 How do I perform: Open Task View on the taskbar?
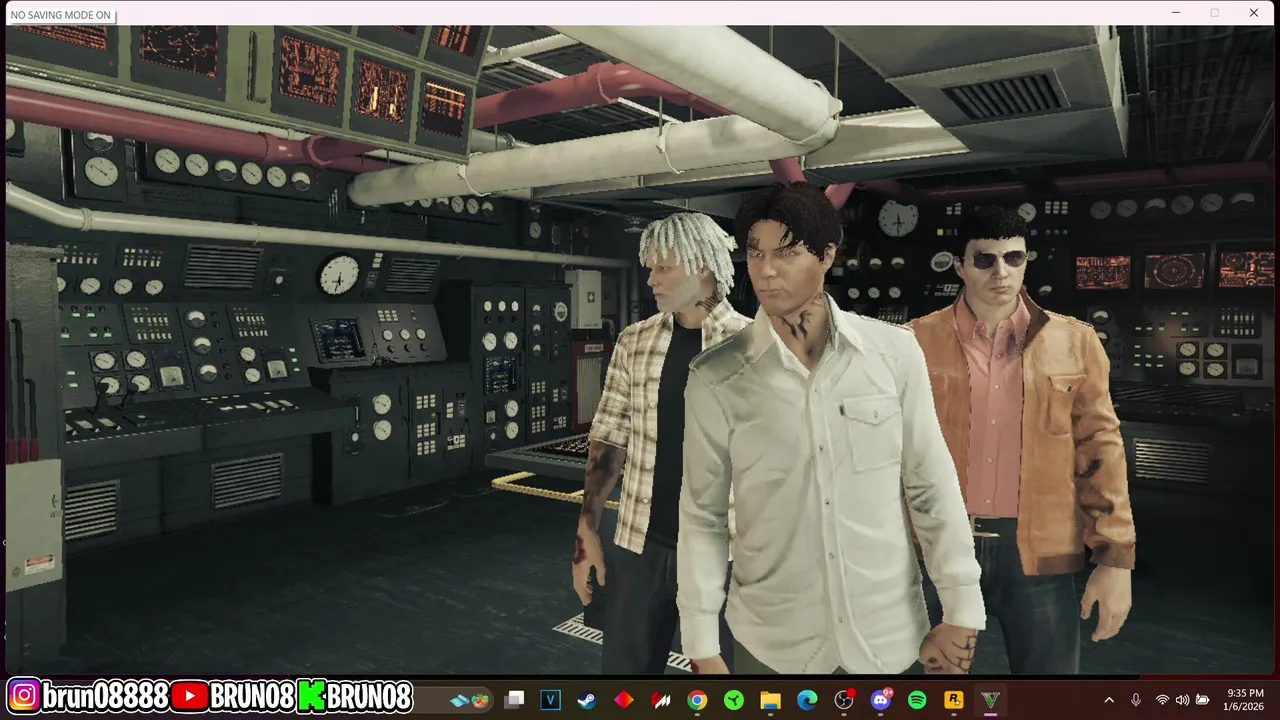514,700
